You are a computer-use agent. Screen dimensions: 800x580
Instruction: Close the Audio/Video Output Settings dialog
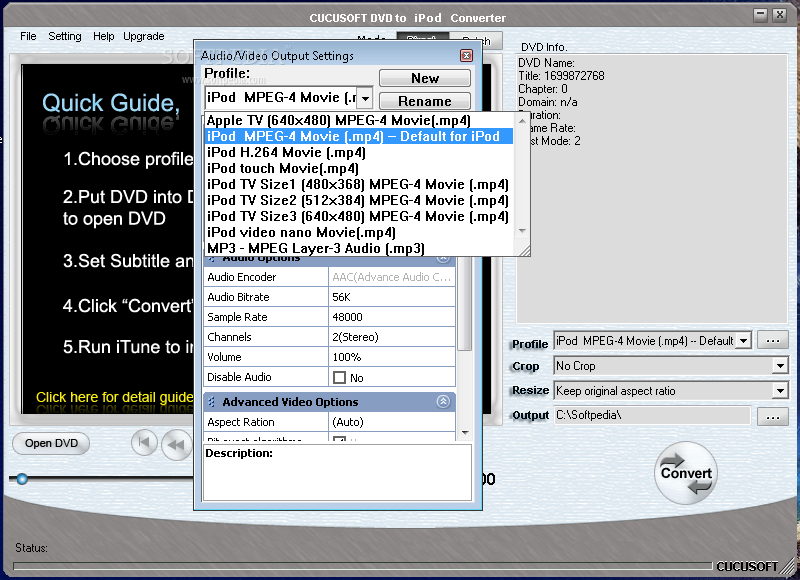click(466, 56)
